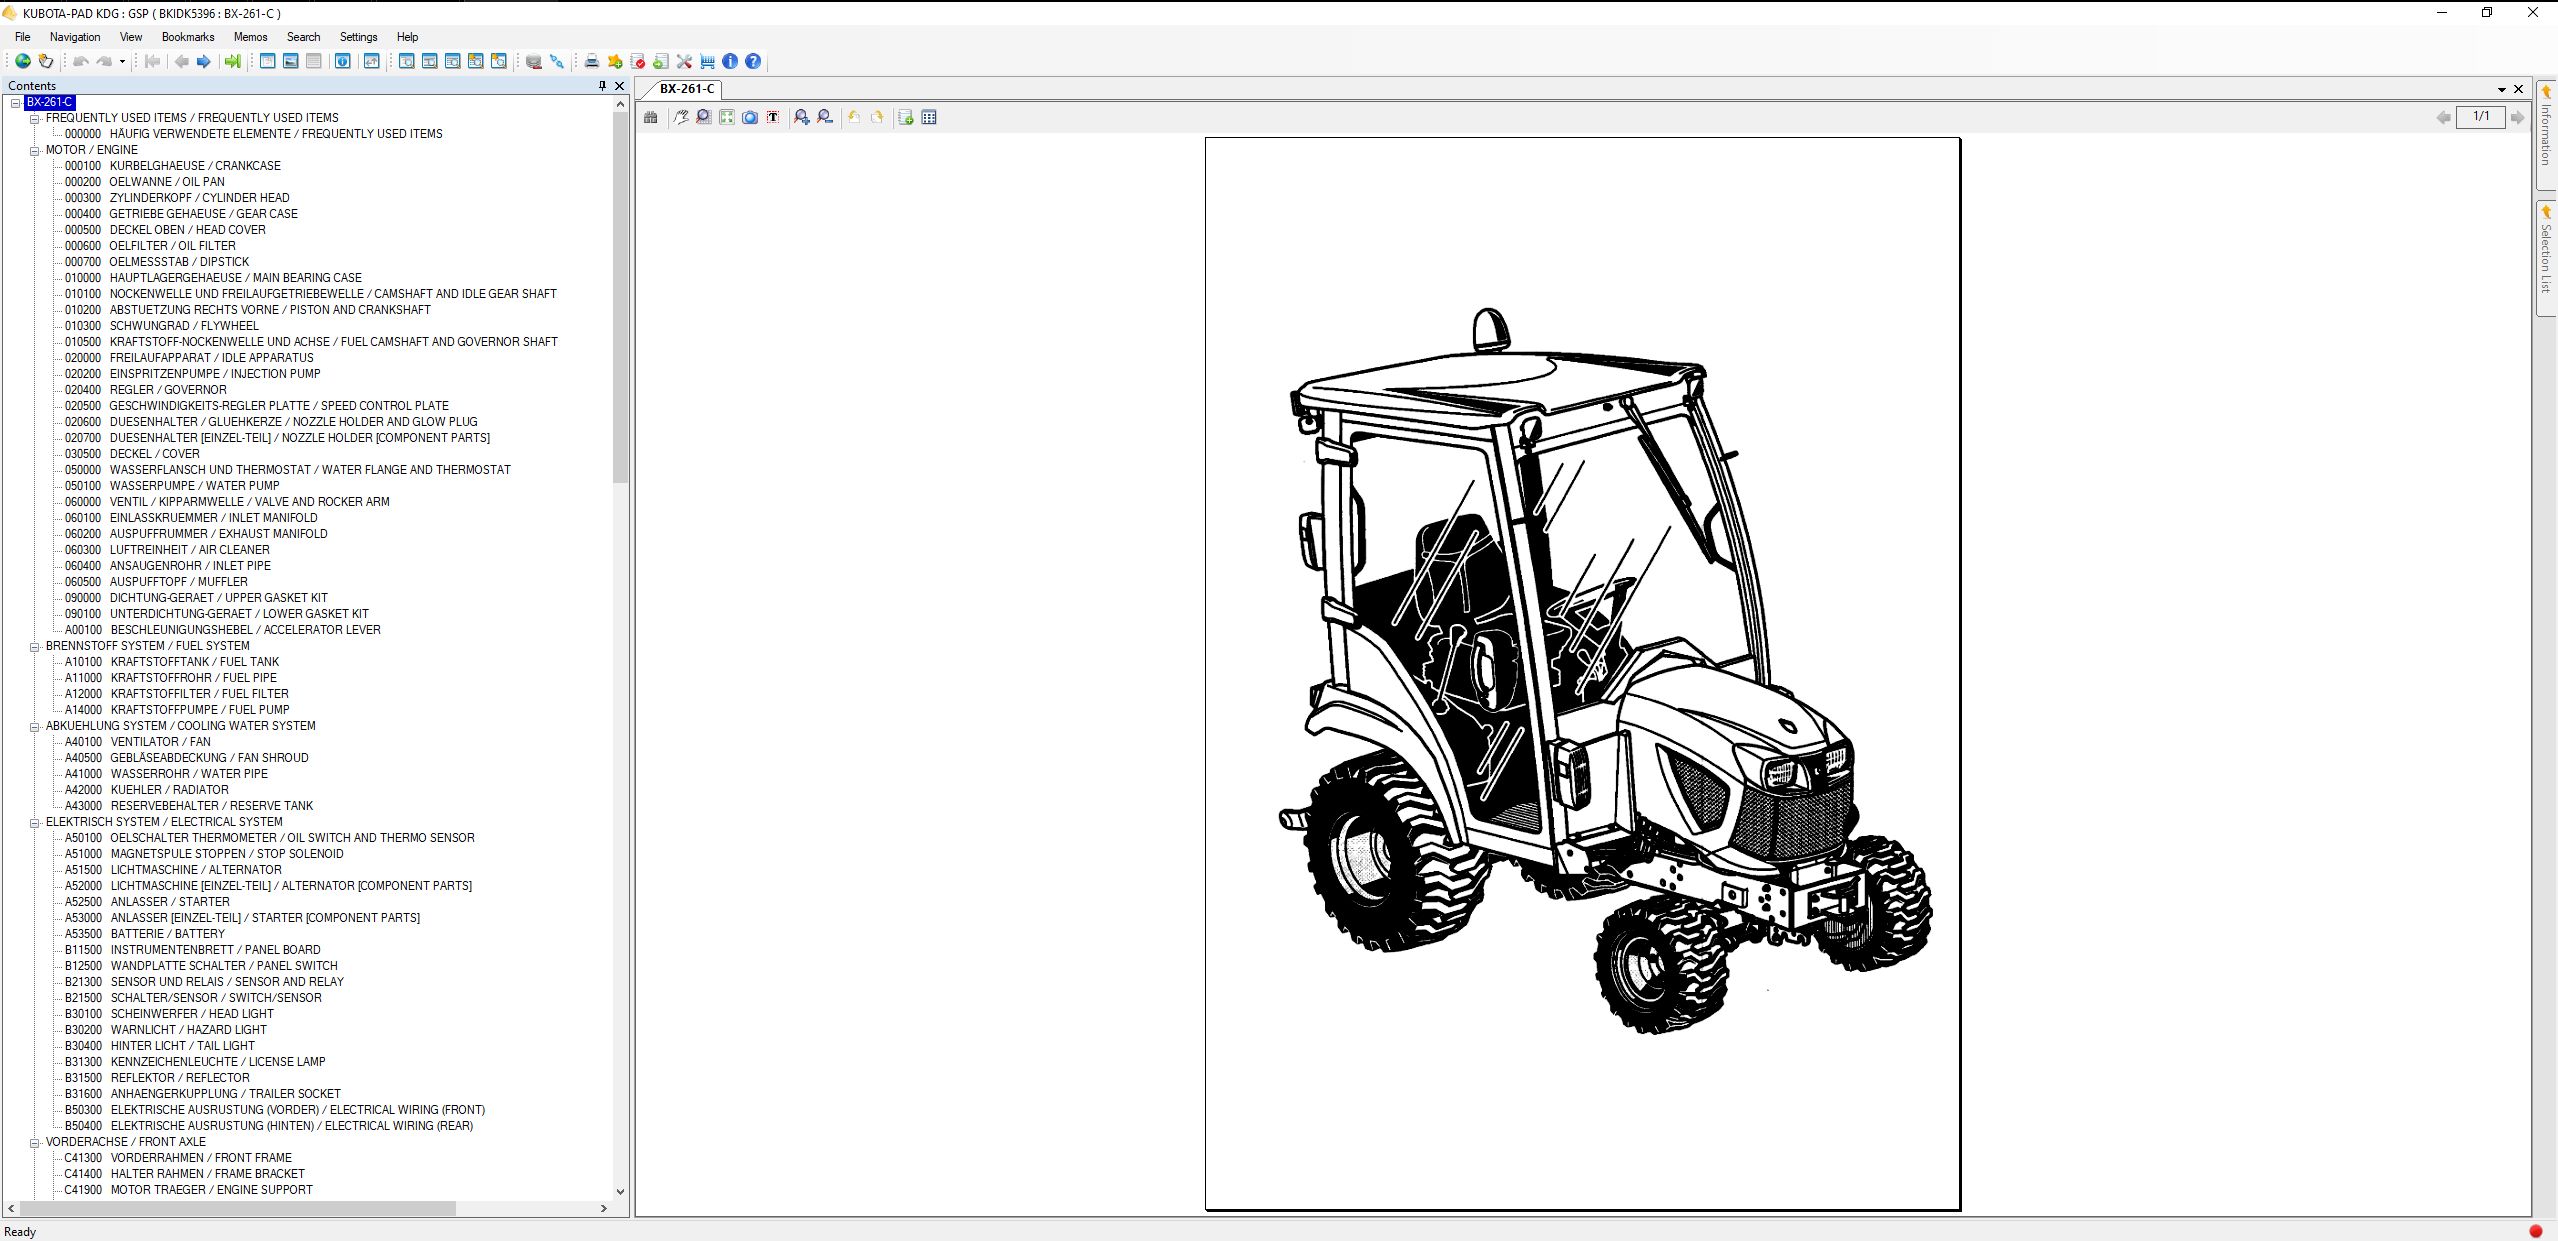Click the fit to window icon

point(727,117)
